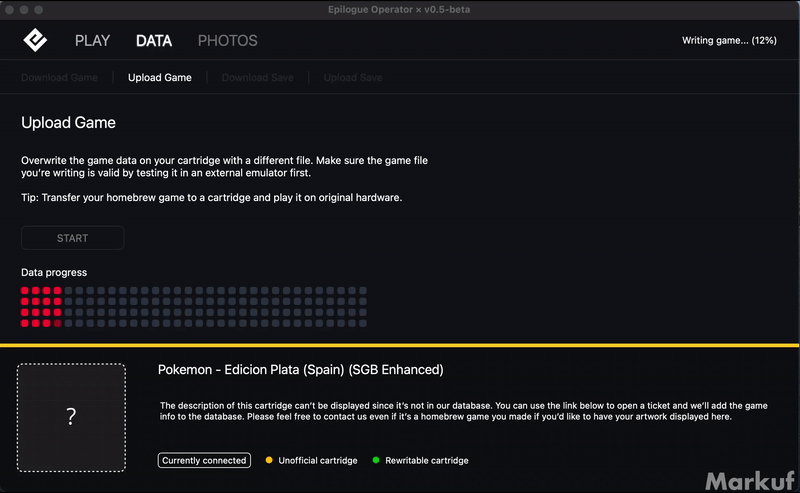Open the Download Game sub-tab
The width and height of the screenshot is (800, 493).
[59, 78]
